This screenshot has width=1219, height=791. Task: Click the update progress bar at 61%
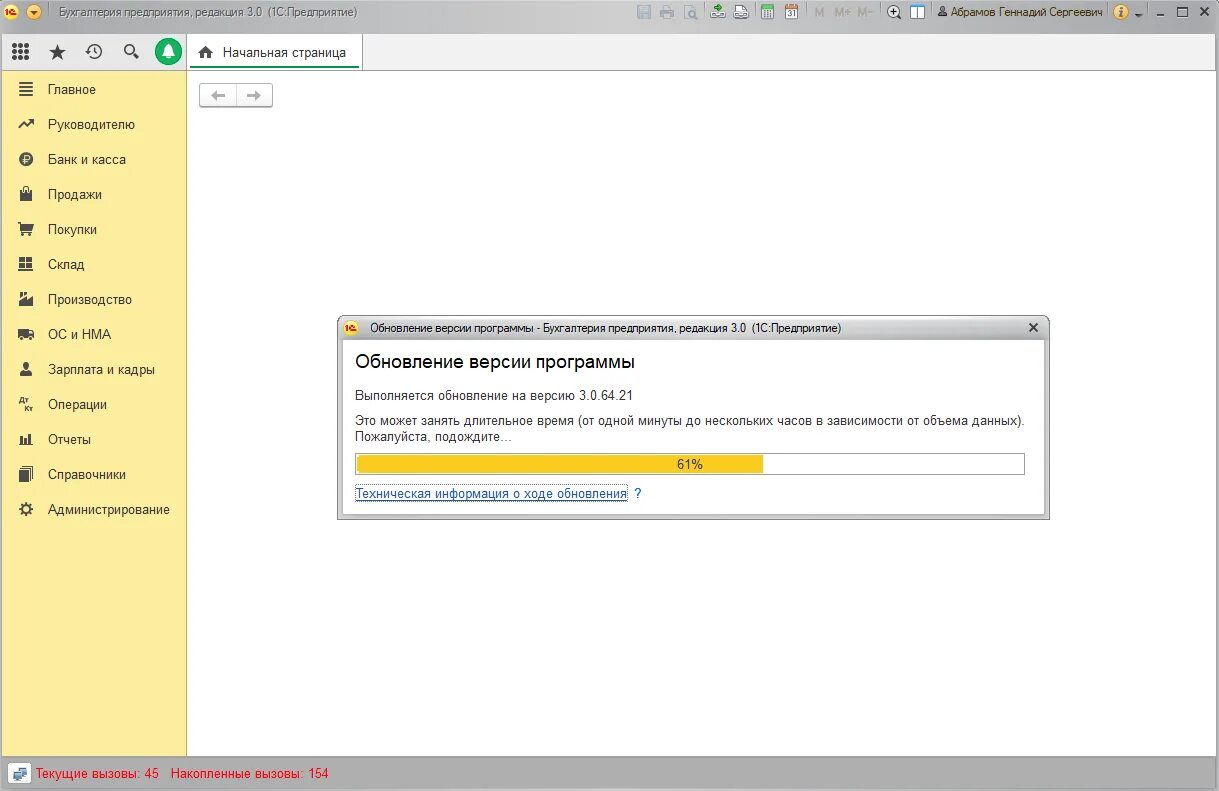[690, 464]
